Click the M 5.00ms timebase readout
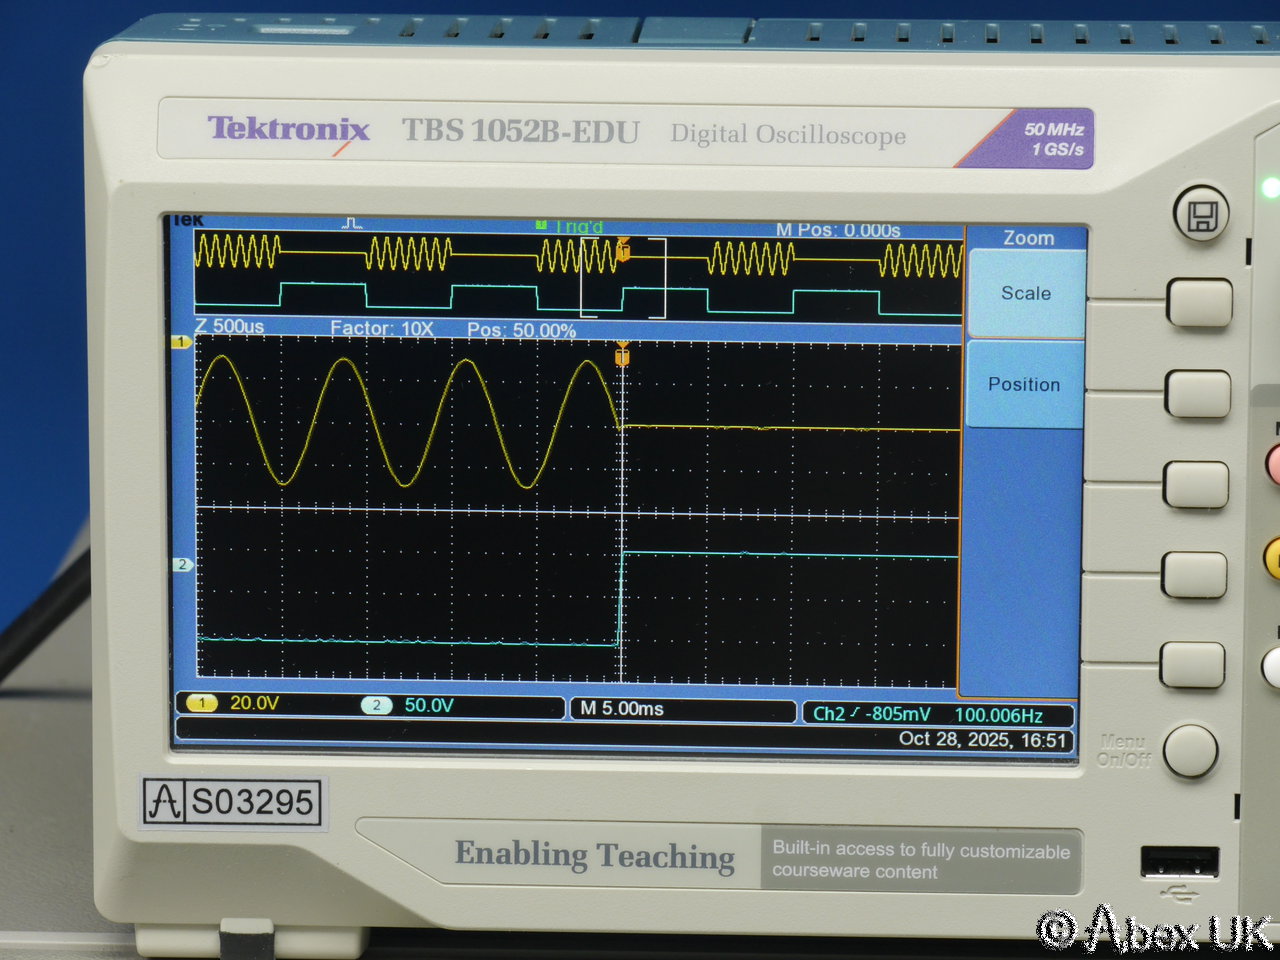 [x=622, y=709]
